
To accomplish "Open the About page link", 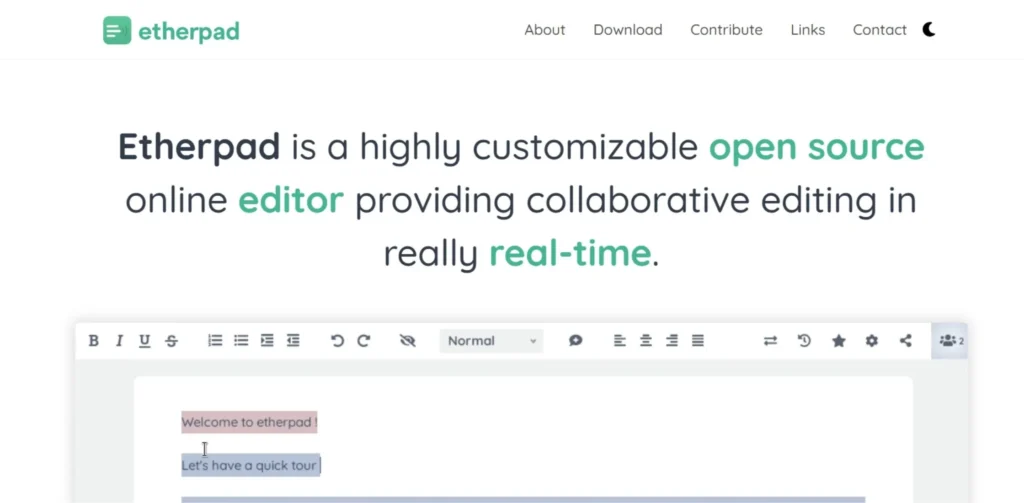I will pos(545,30).
